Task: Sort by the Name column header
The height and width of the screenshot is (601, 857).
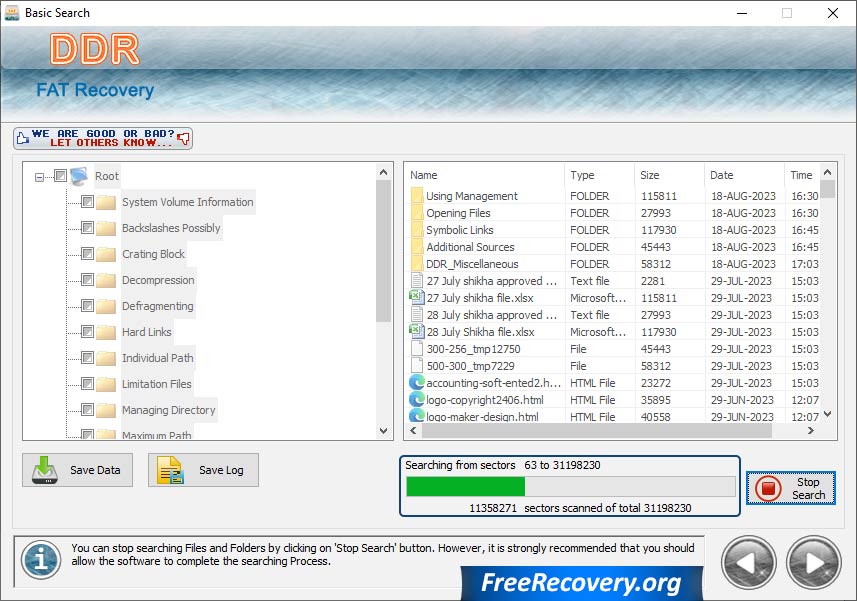Action: 485,175
